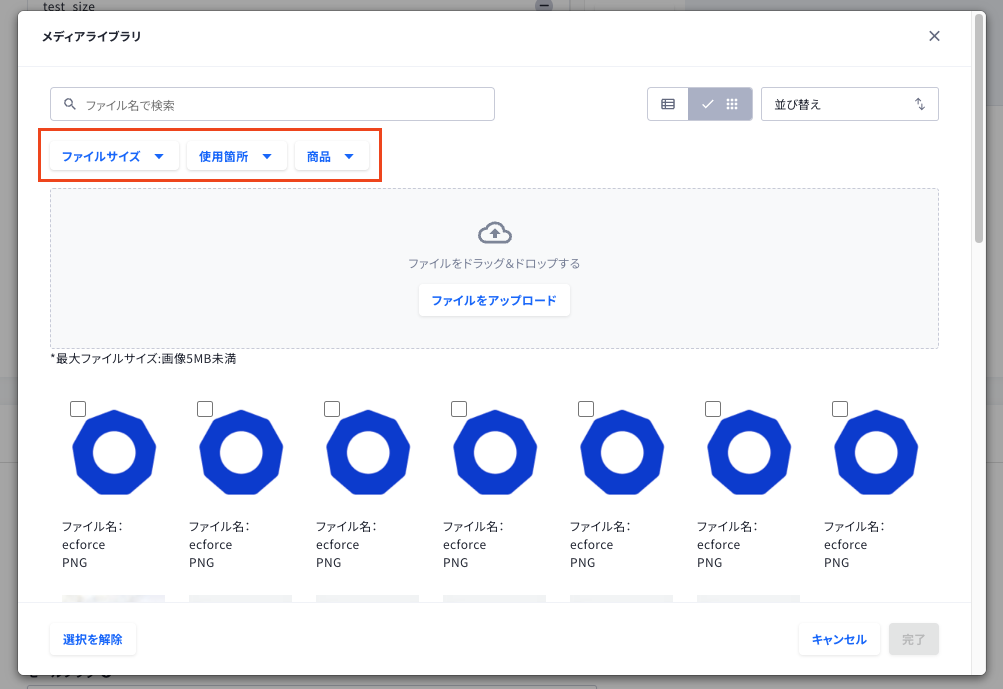Viewport: 1003px width, 689px height.
Task: Check the fifth ecforce image checkbox
Action: point(586,409)
